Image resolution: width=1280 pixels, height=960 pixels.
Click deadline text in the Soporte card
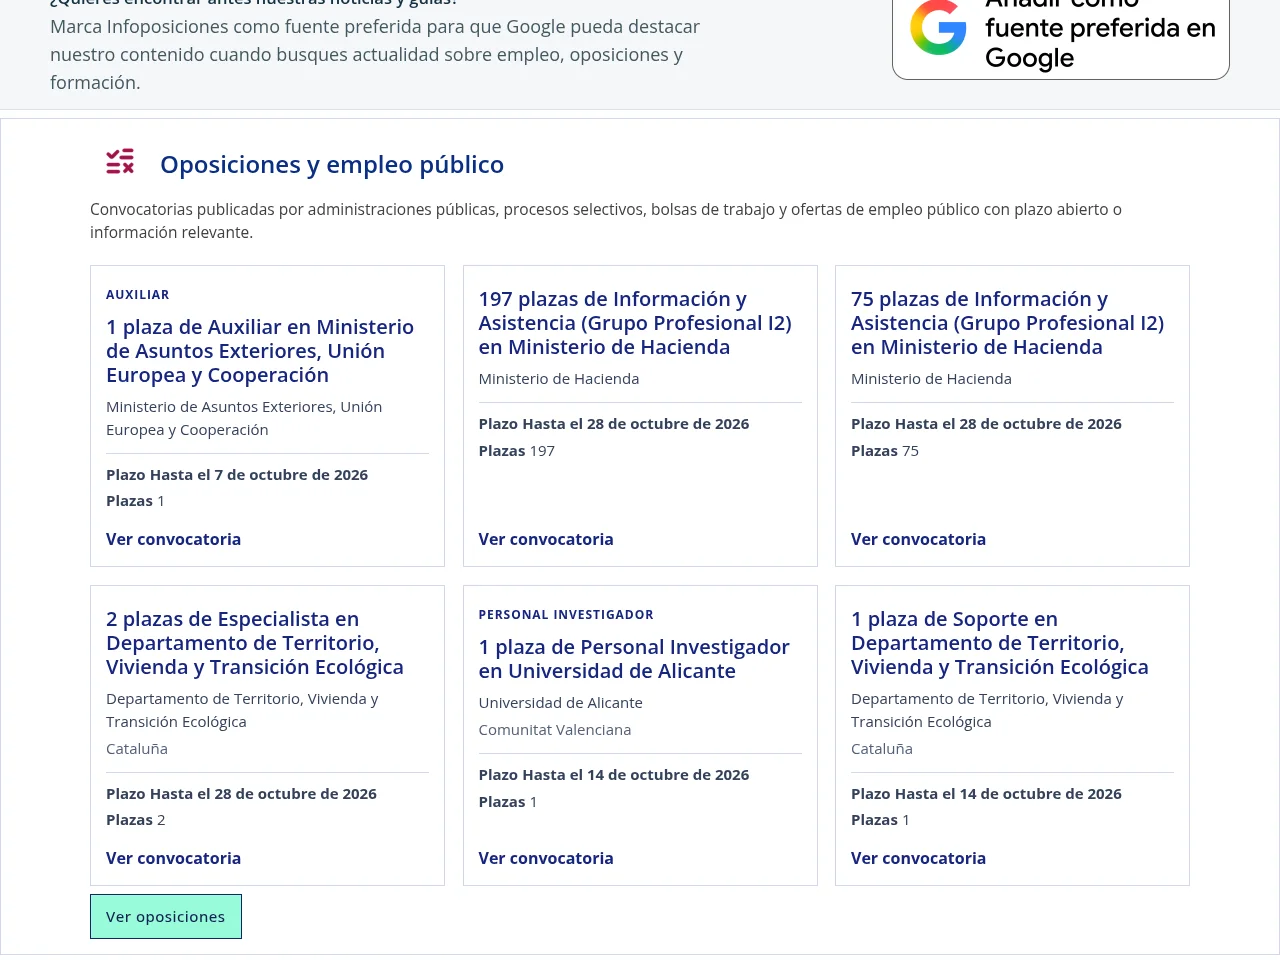986,794
